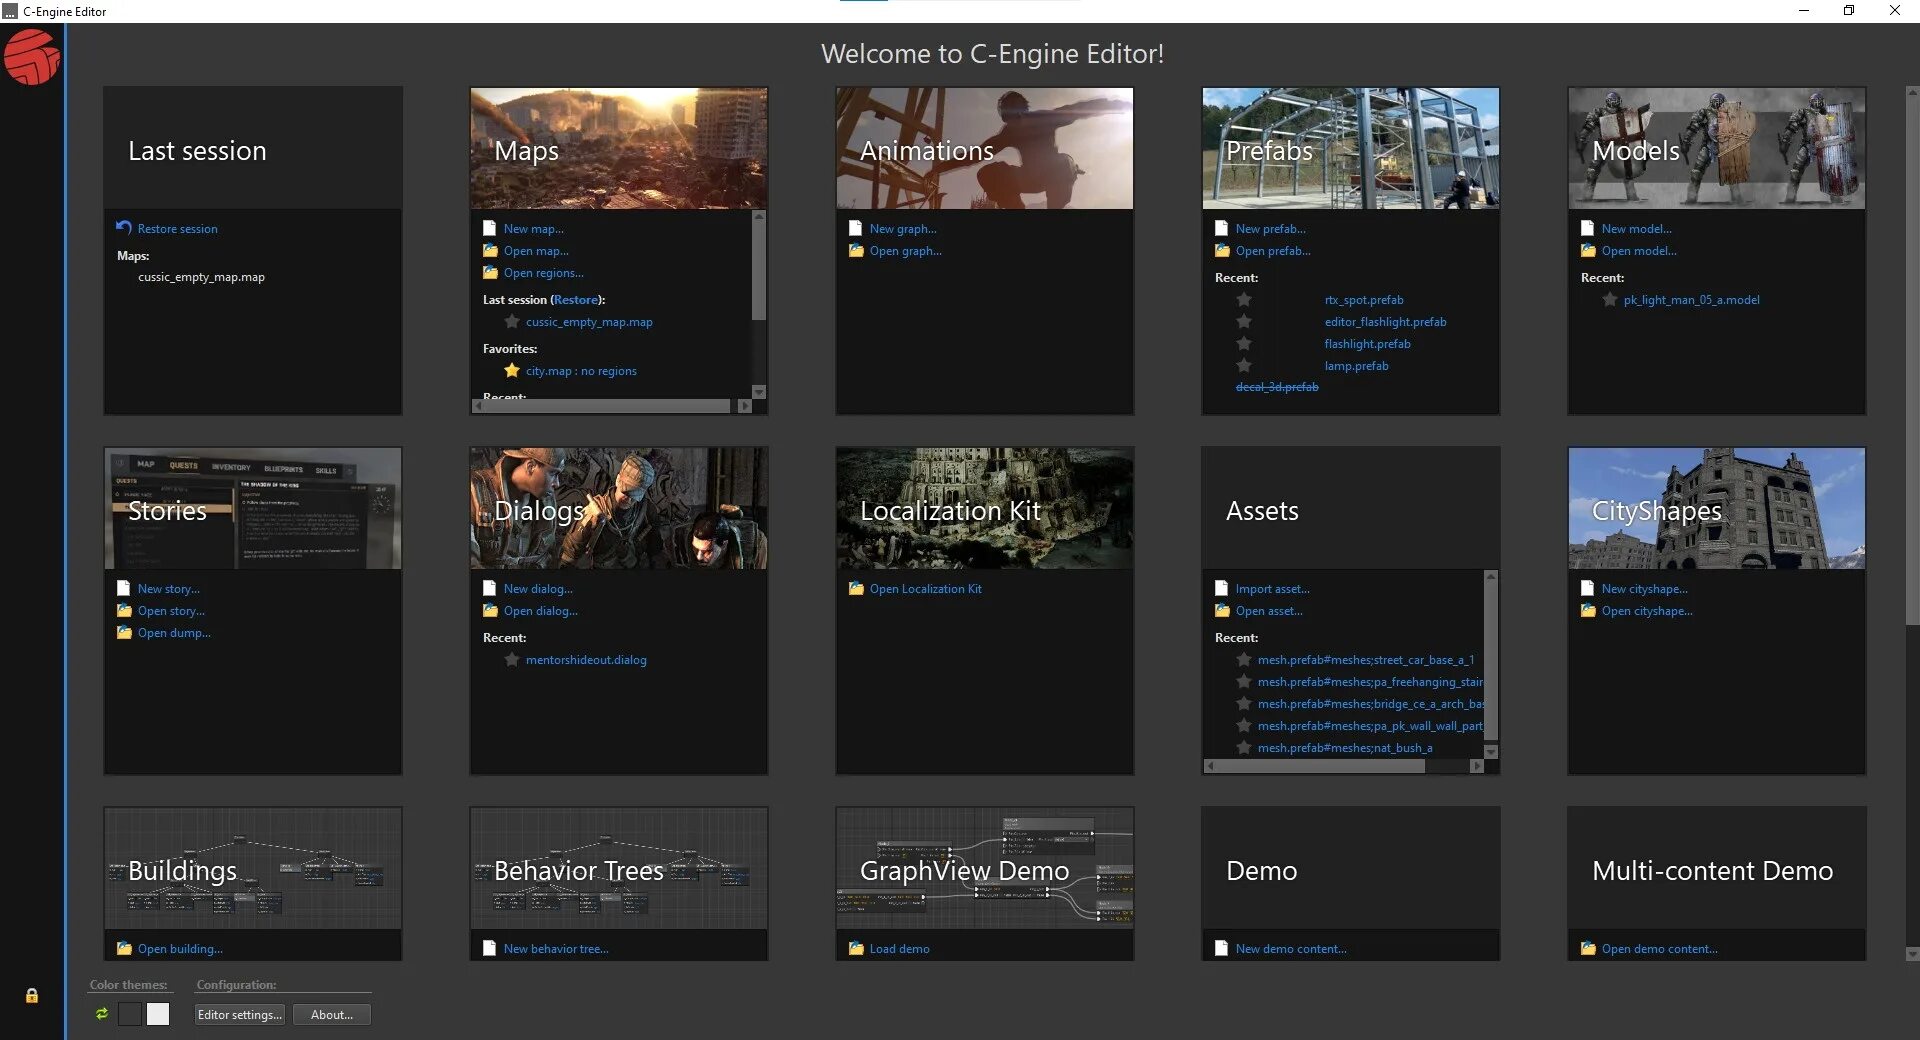Open the CityShapes category banner
This screenshot has width=1920, height=1040.
[x=1716, y=508]
